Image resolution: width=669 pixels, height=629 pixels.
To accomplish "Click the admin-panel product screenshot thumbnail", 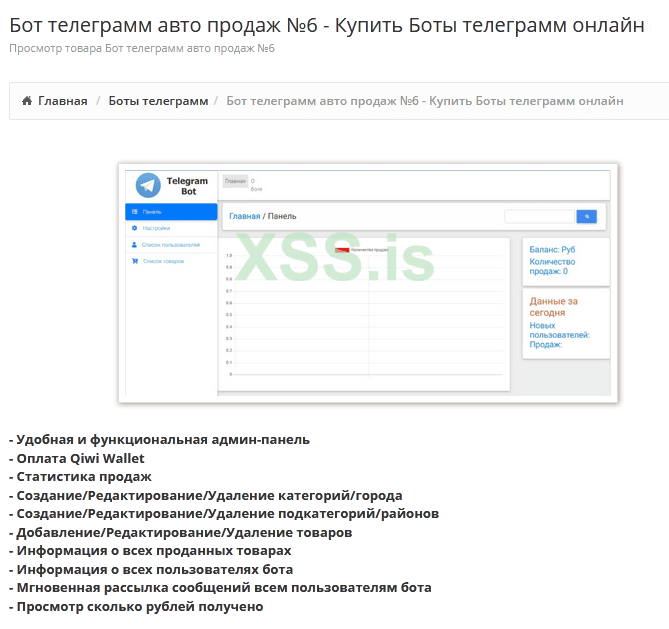I will (368, 283).
